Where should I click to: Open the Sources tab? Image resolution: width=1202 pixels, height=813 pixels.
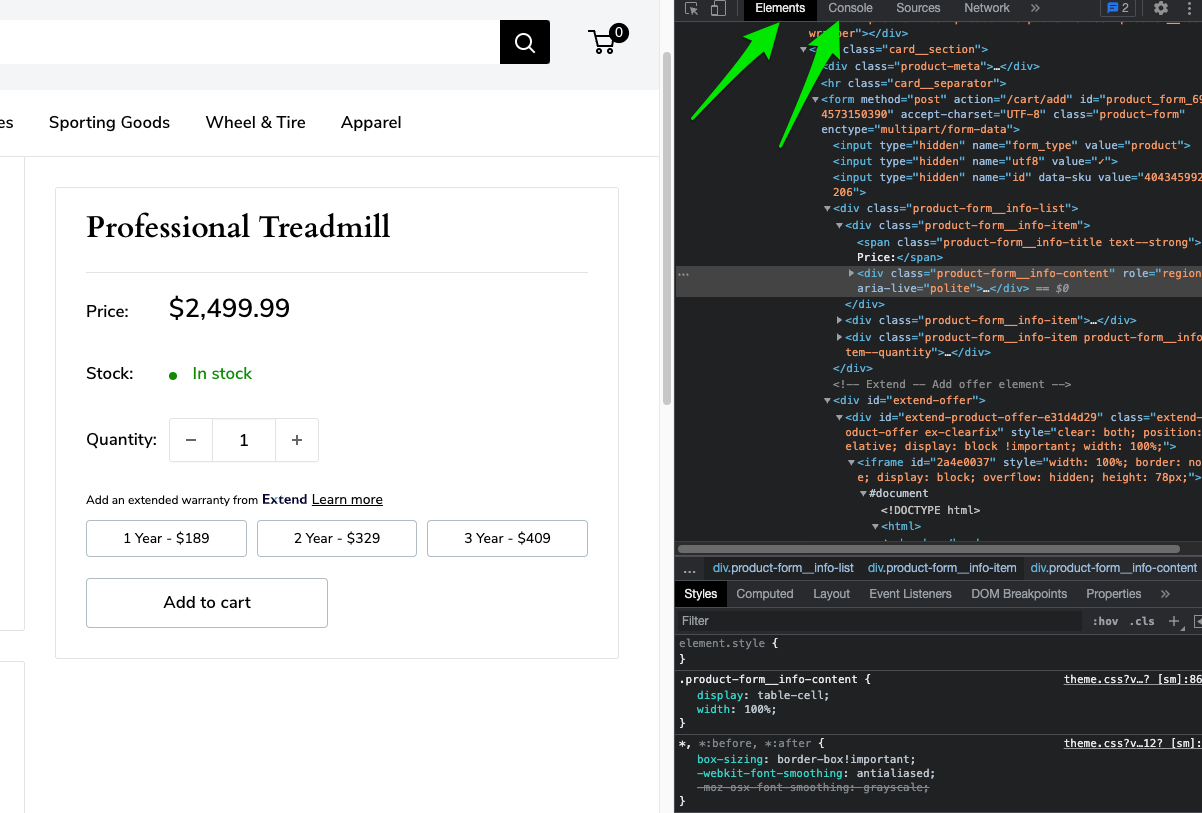pyautogui.click(x=918, y=8)
